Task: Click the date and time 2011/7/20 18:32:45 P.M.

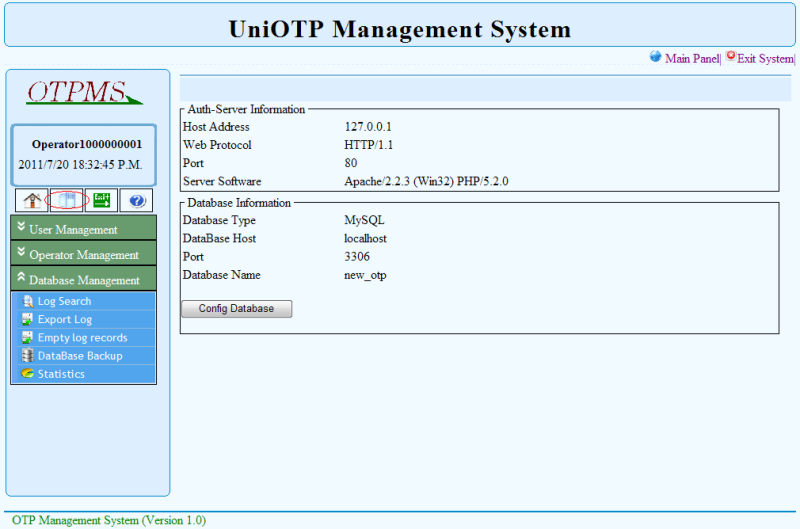Action: click(x=80, y=165)
